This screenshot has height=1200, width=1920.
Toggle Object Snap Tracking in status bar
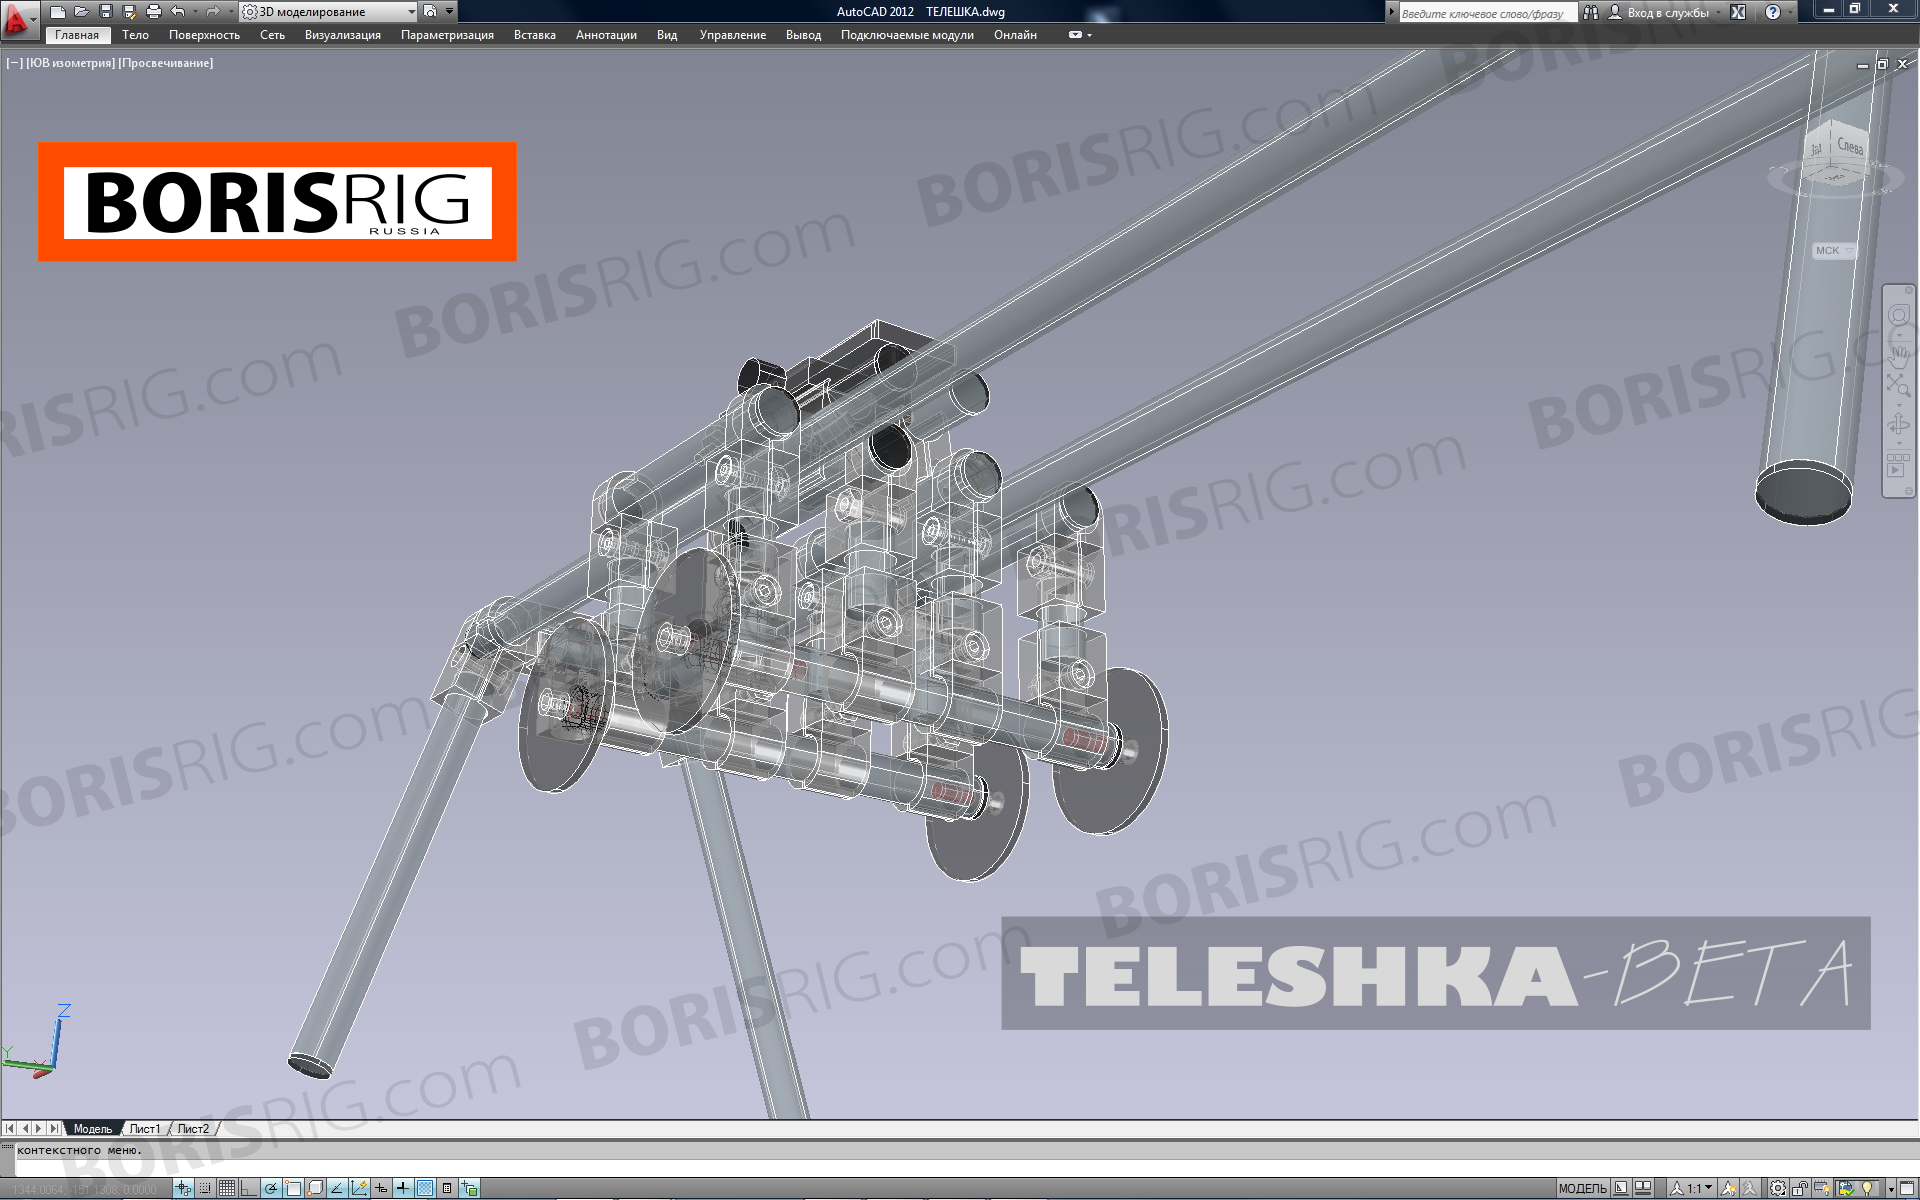(x=337, y=1188)
